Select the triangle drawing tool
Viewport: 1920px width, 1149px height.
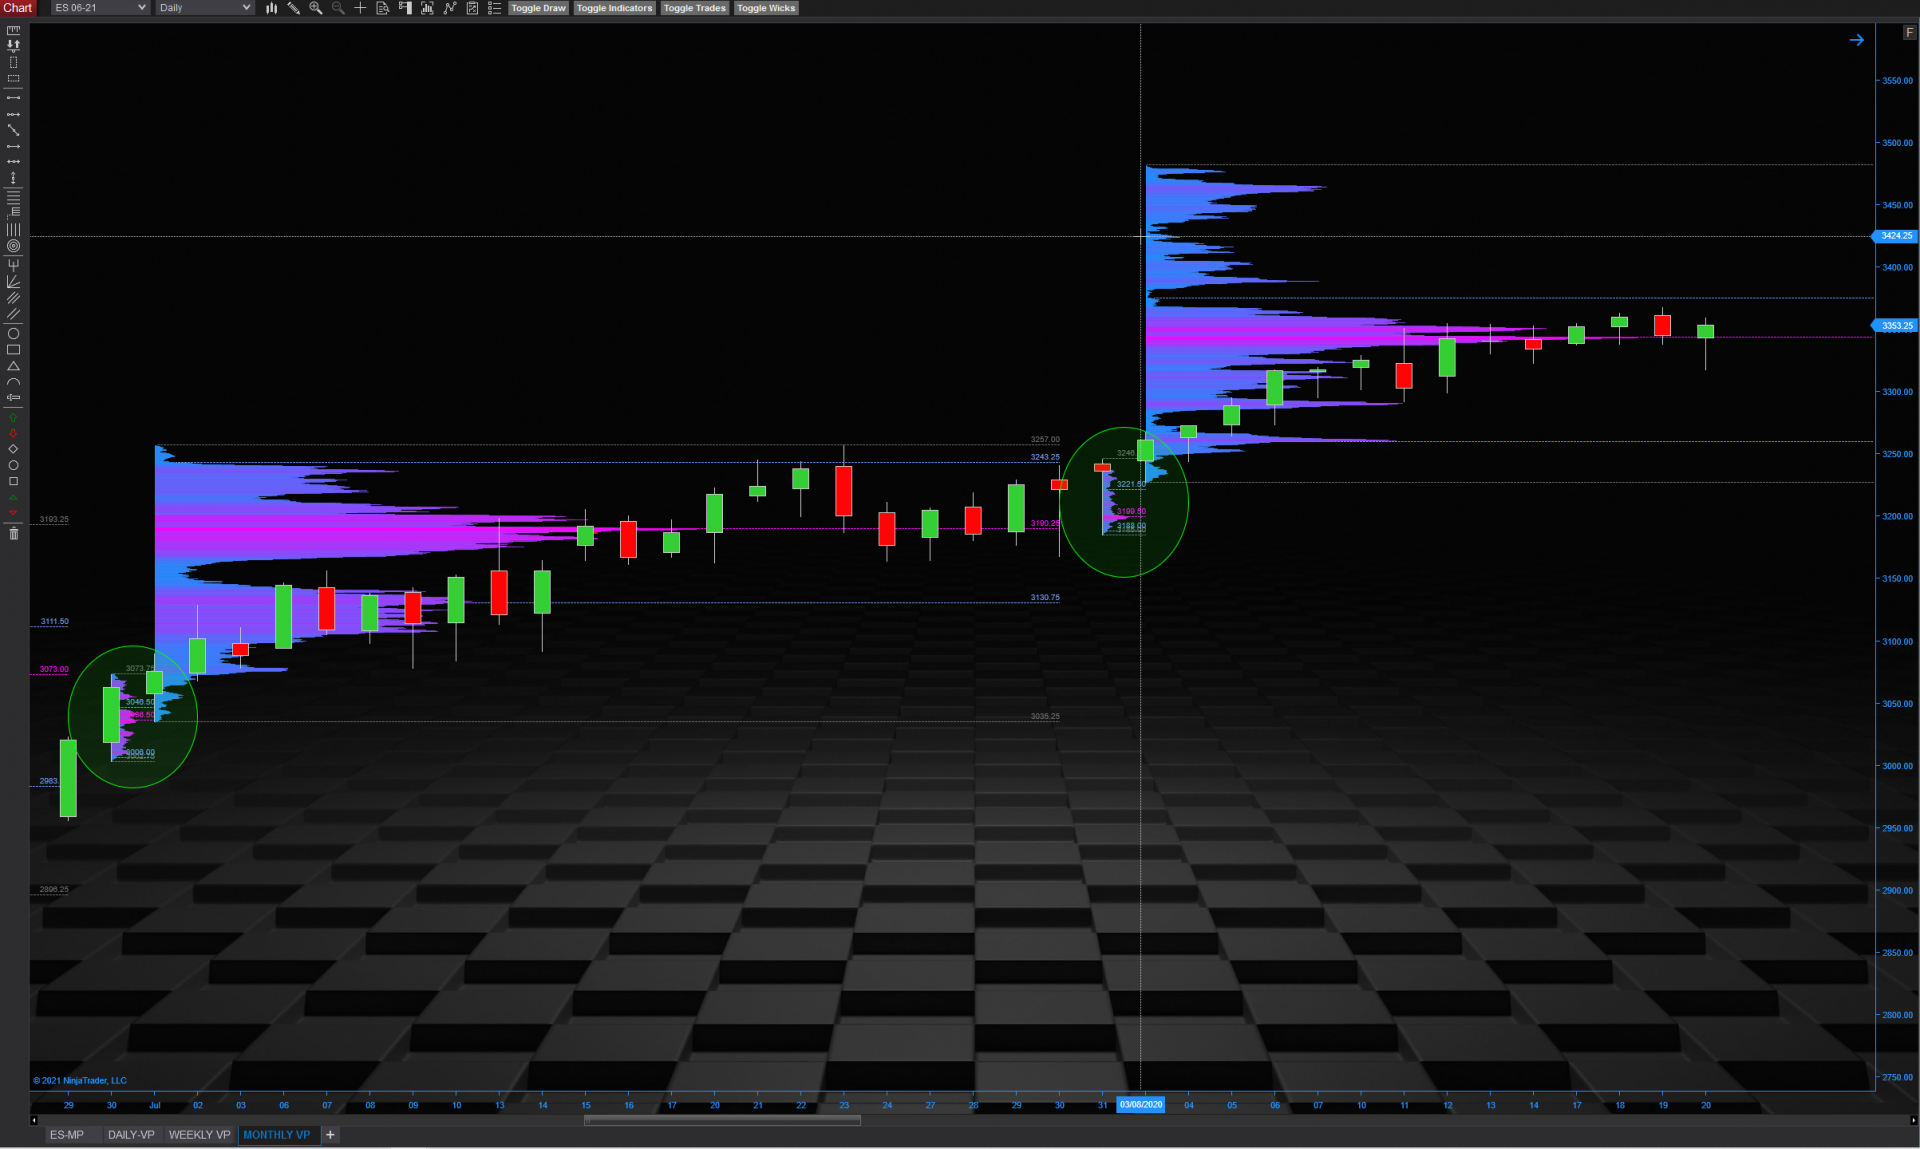coord(13,366)
